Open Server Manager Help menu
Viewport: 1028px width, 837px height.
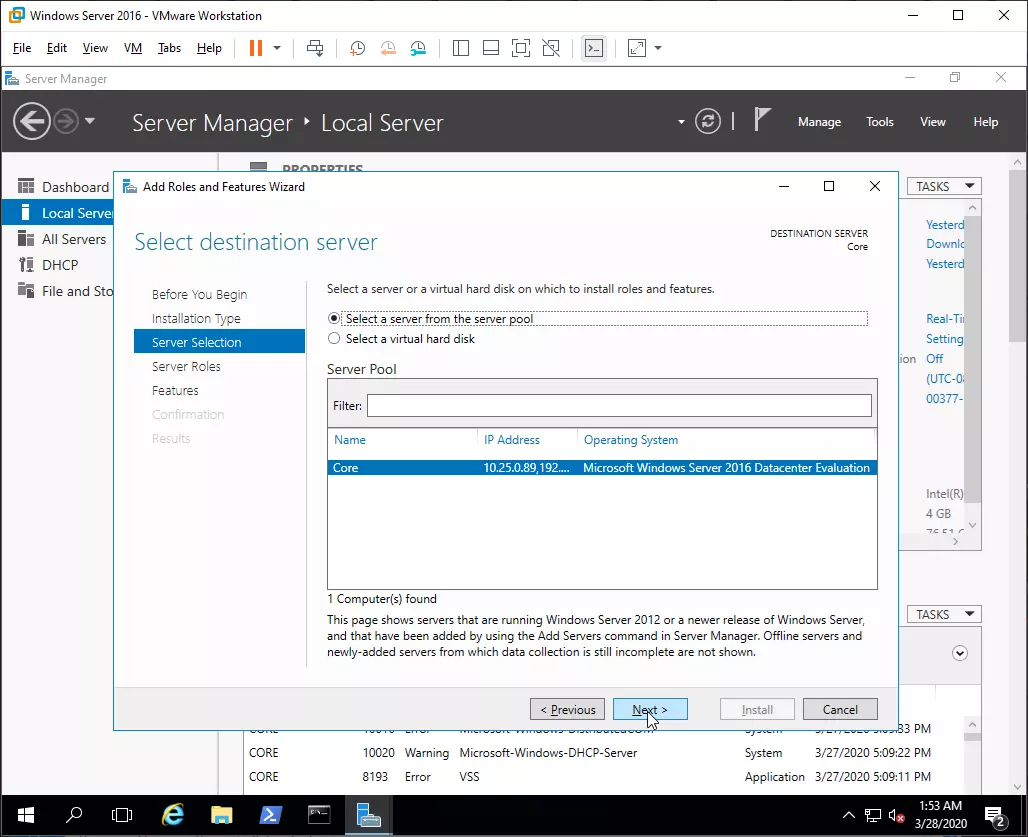tap(985, 122)
